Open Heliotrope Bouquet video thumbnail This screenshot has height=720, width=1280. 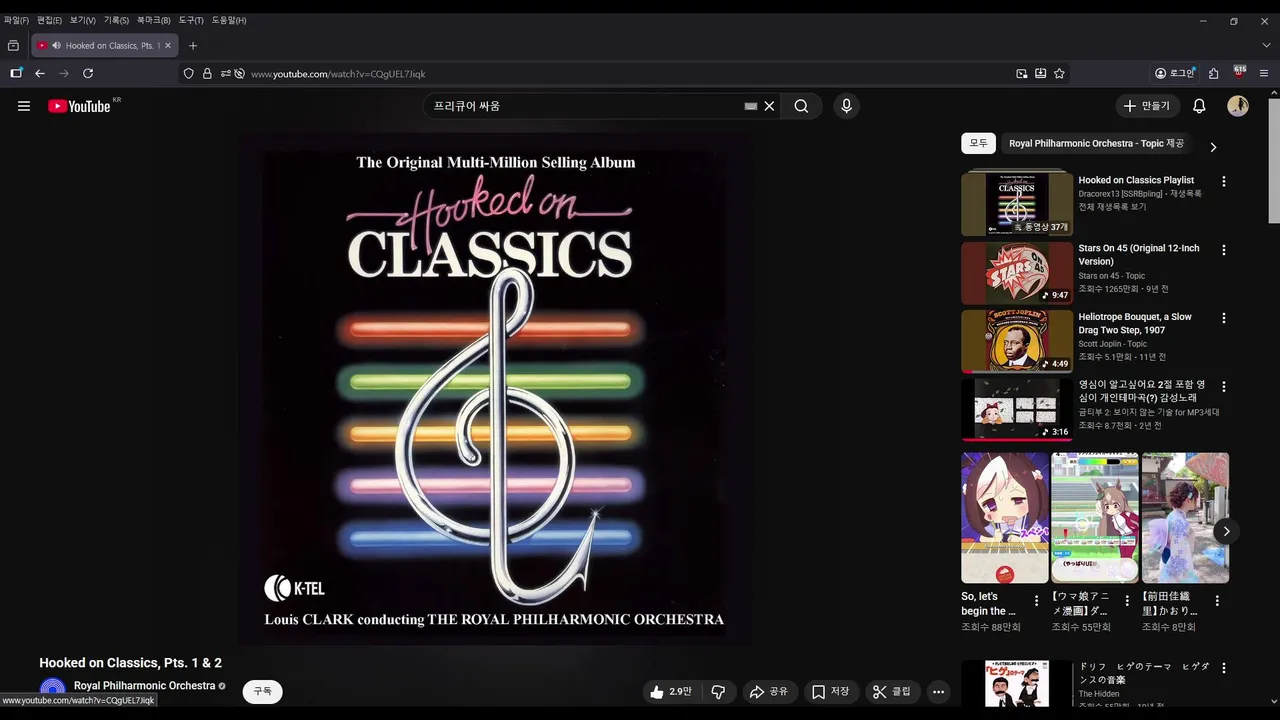(1017, 341)
